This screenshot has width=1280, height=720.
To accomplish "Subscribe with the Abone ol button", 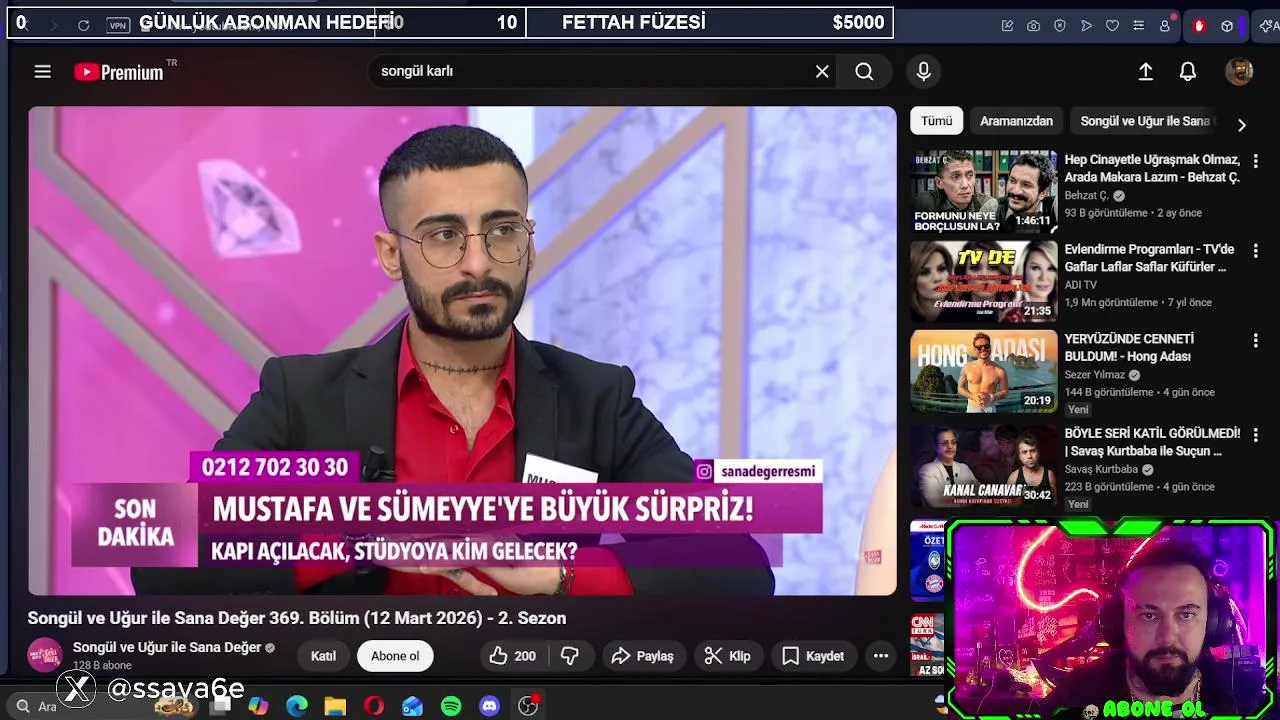I will click(395, 656).
